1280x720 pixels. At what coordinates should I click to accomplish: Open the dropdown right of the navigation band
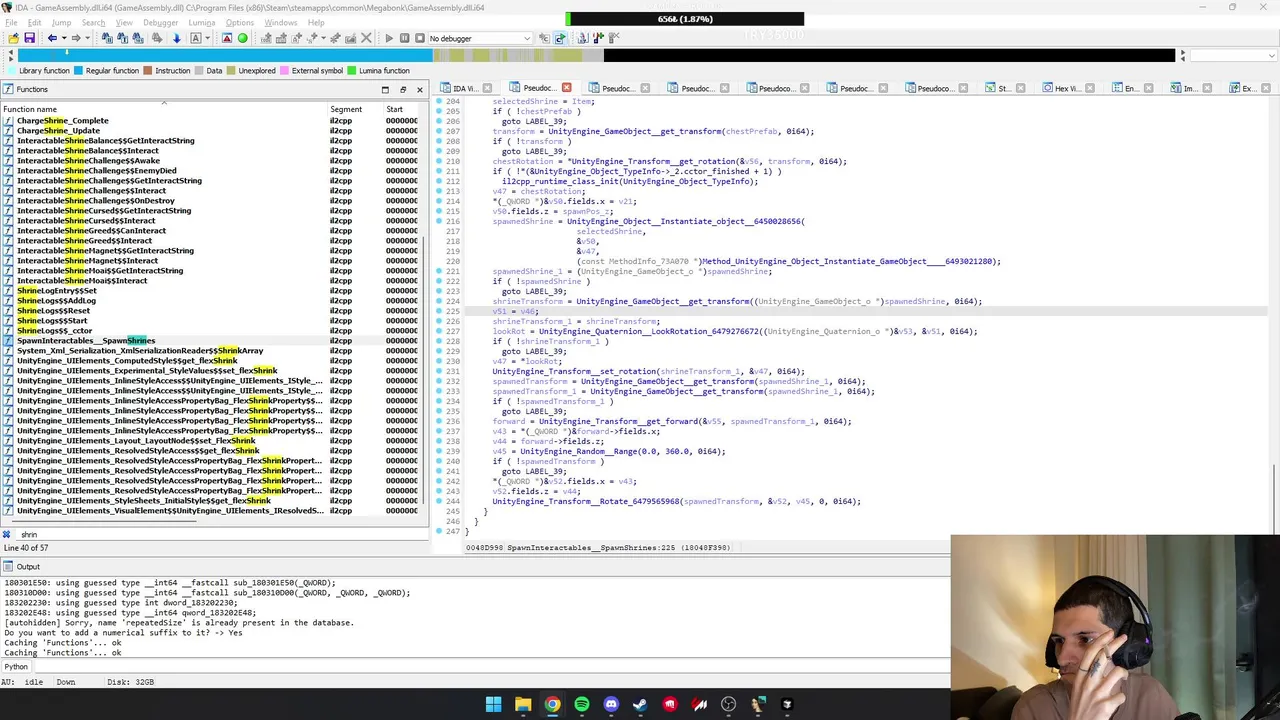(1232, 55)
